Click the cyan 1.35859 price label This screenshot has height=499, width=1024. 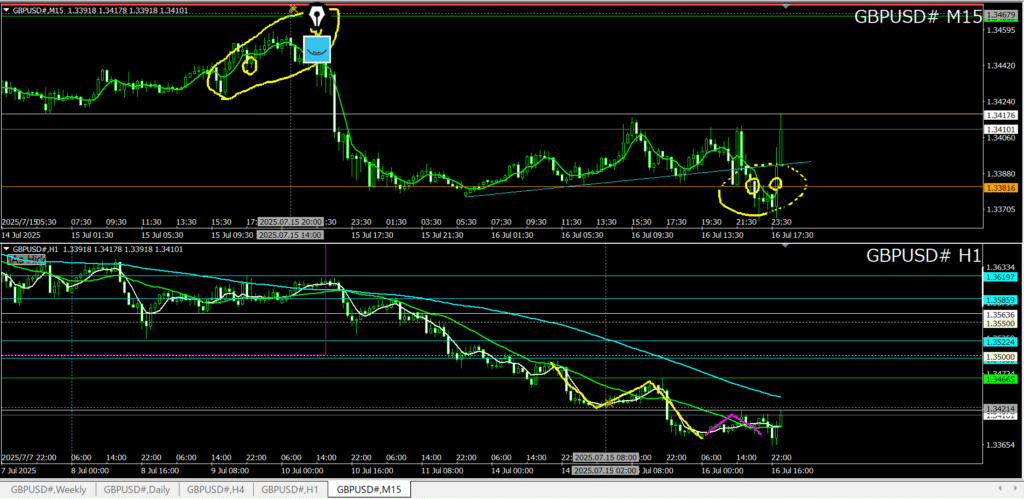[1000, 300]
